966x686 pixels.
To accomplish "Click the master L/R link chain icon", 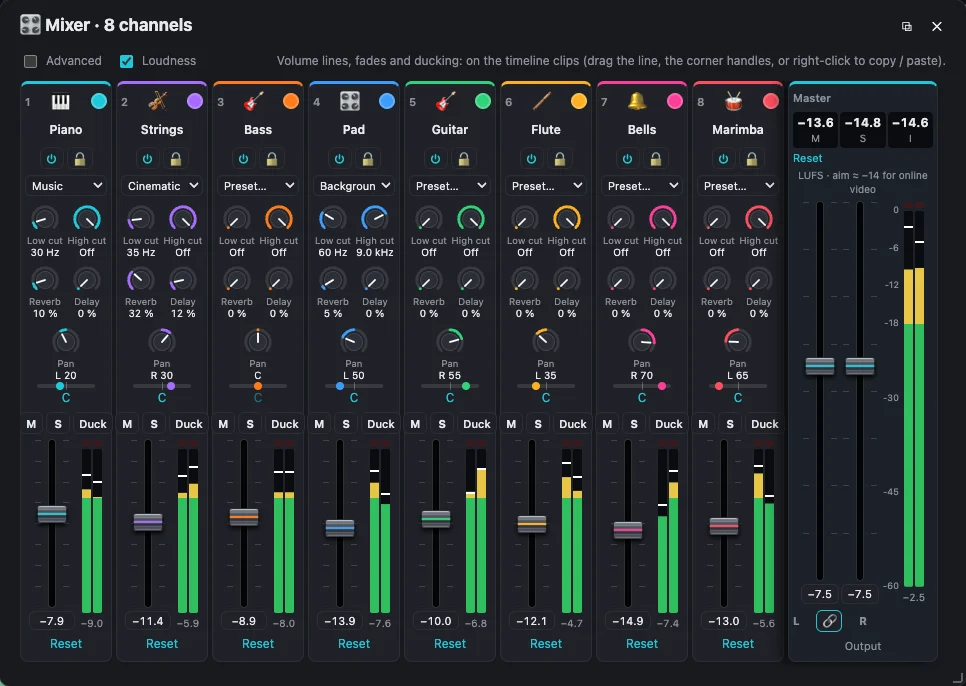I will tap(829, 621).
